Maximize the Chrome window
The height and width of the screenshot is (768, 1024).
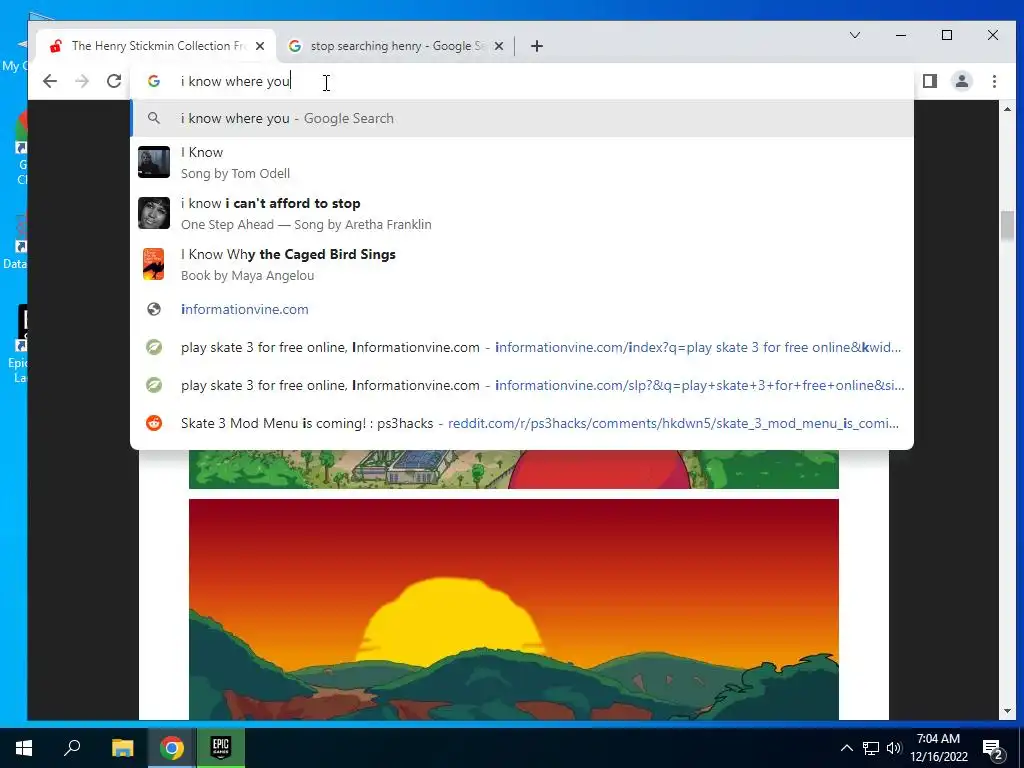(x=947, y=35)
